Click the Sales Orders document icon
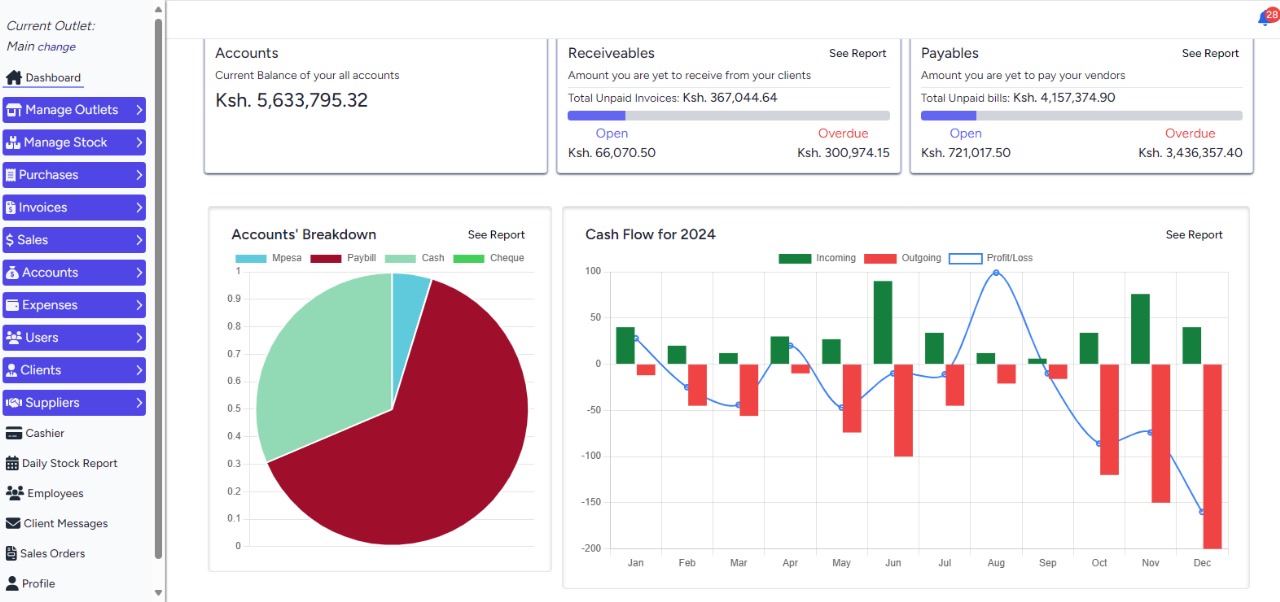This screenshot has height=602, width=1280. [x=12, y=553]
